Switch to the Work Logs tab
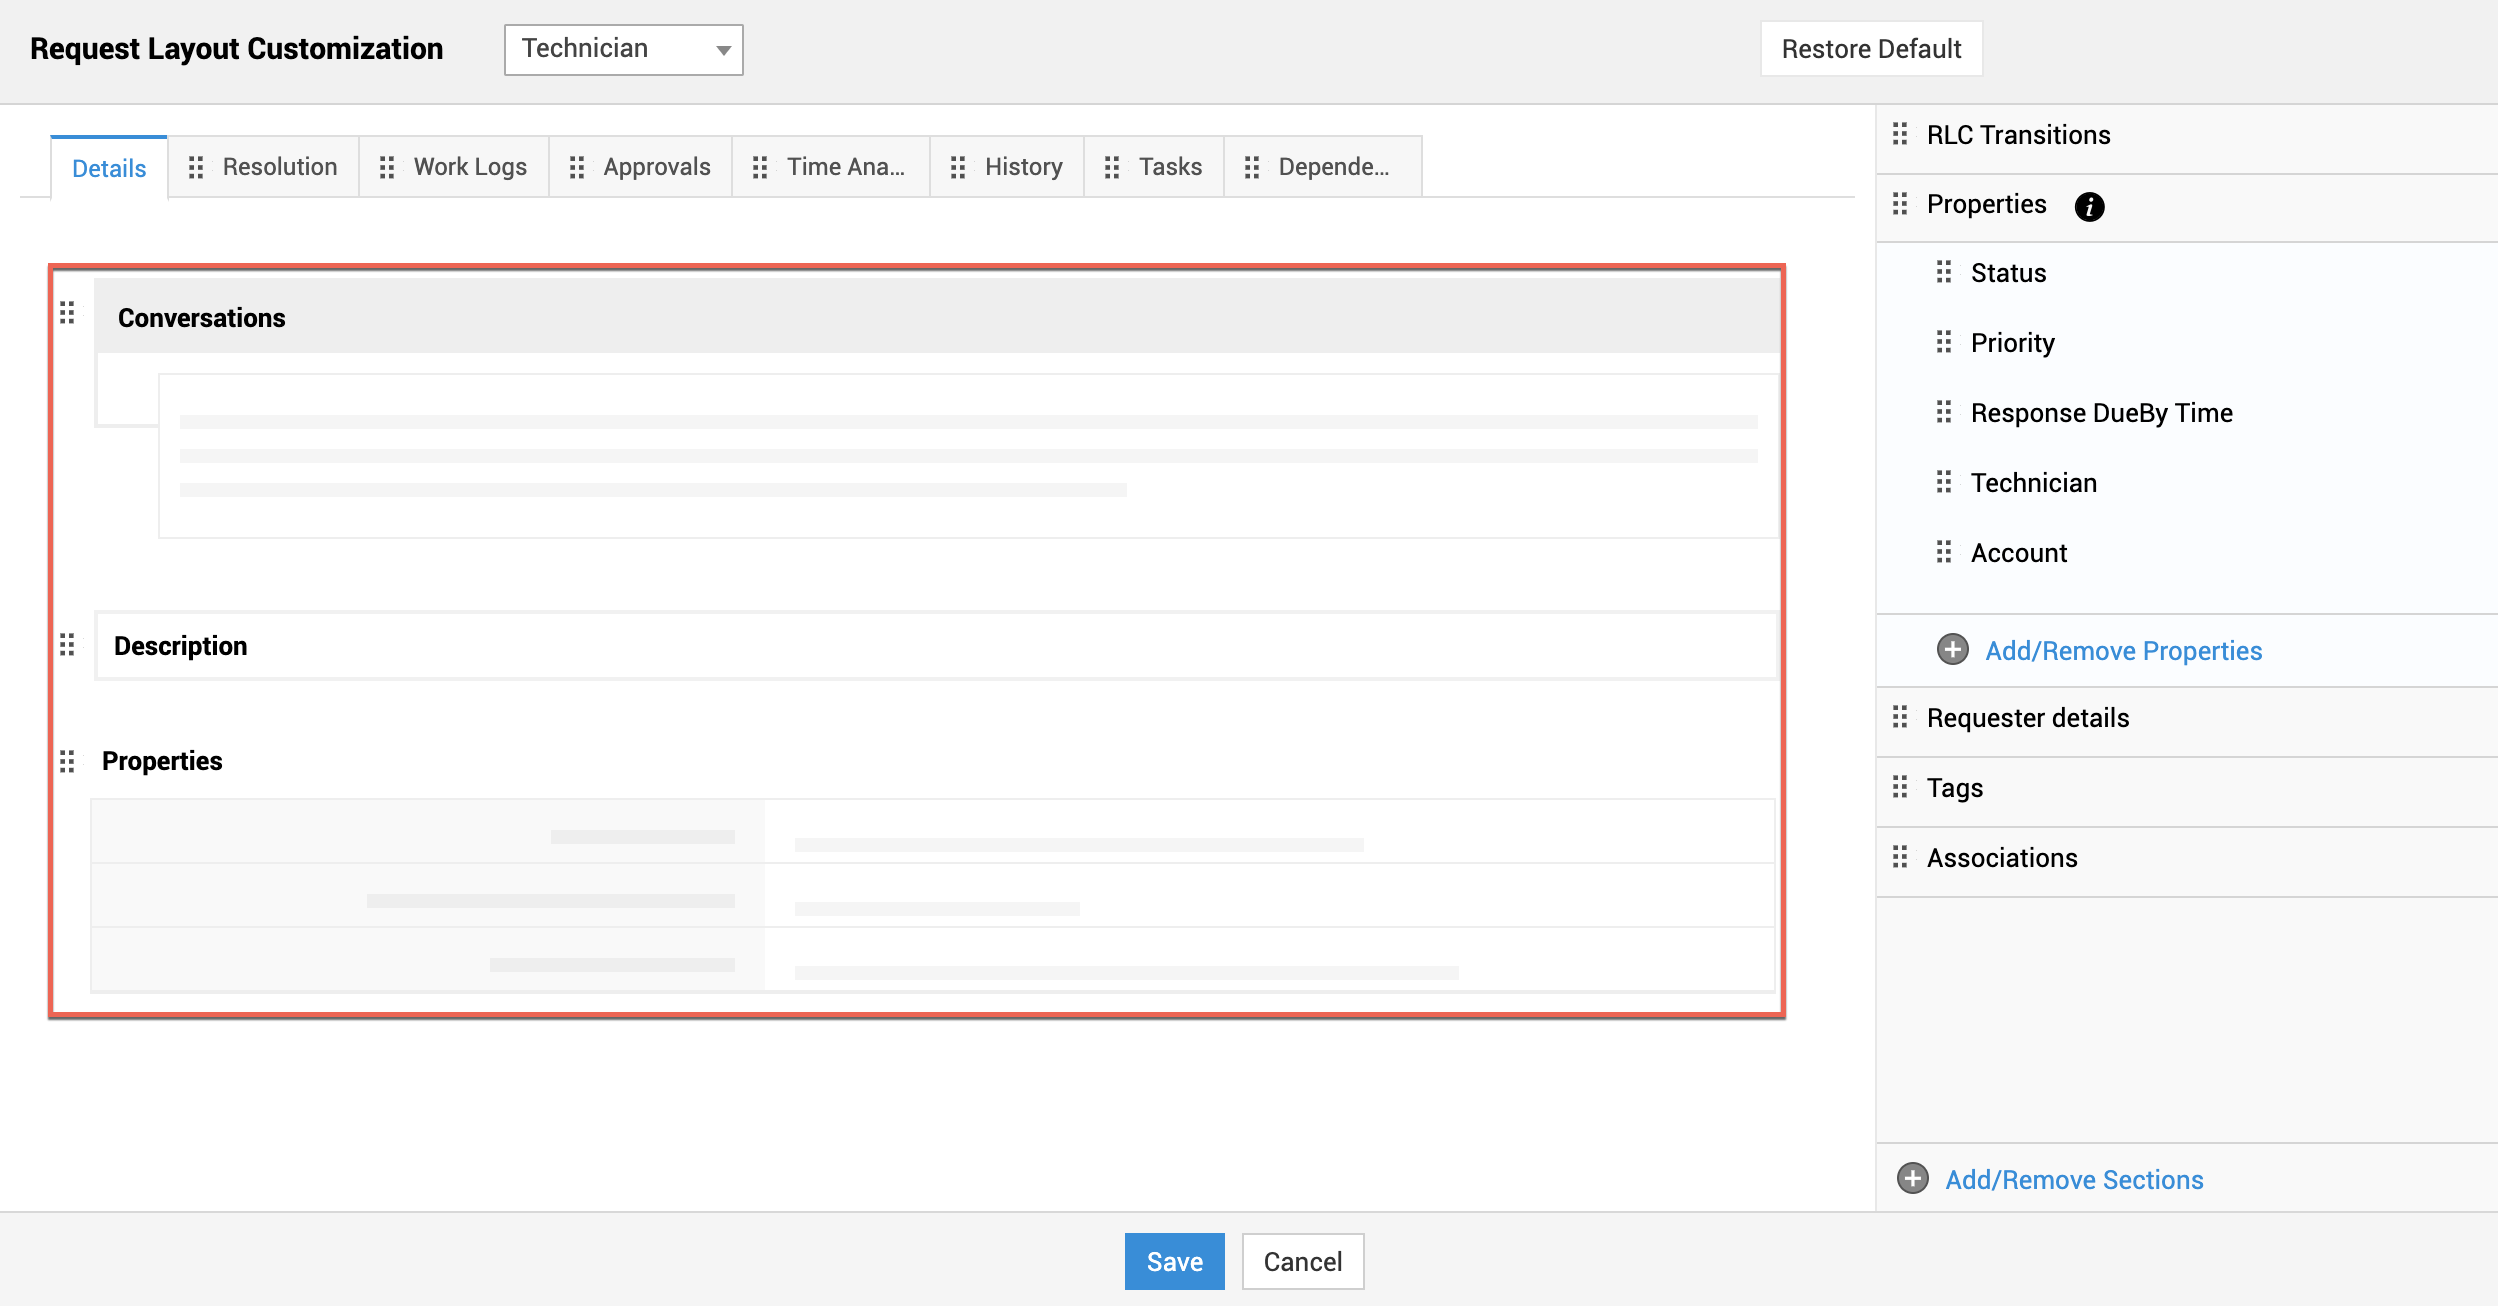This screenshot has height=1306, width=2498. pyautogui.click(x=469, y=167)
